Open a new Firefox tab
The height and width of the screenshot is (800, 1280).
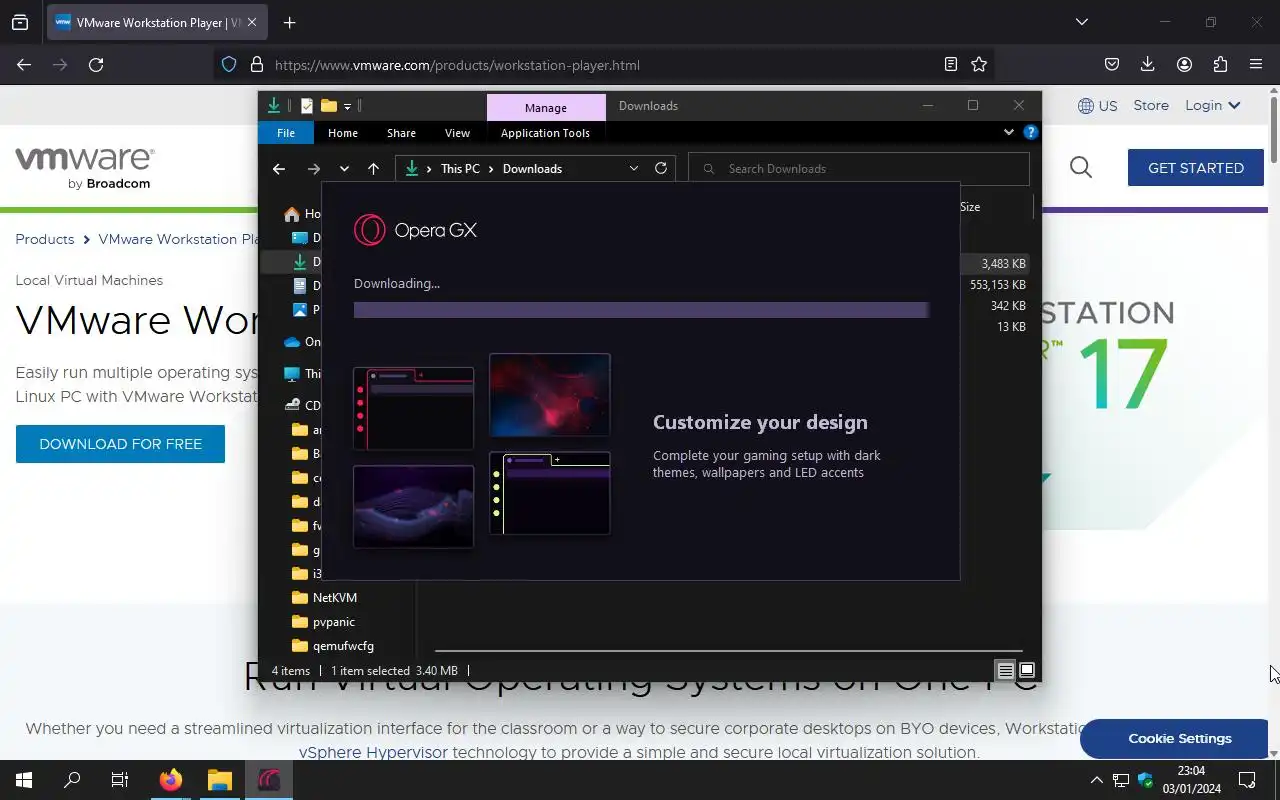289,22
